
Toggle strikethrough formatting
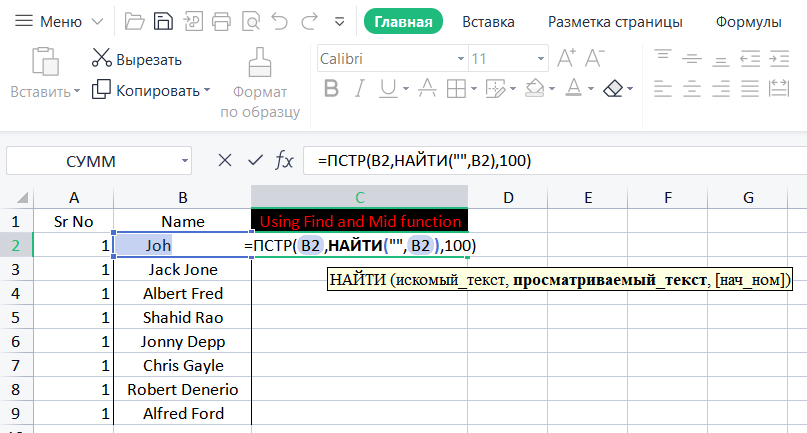pos(427,89)
